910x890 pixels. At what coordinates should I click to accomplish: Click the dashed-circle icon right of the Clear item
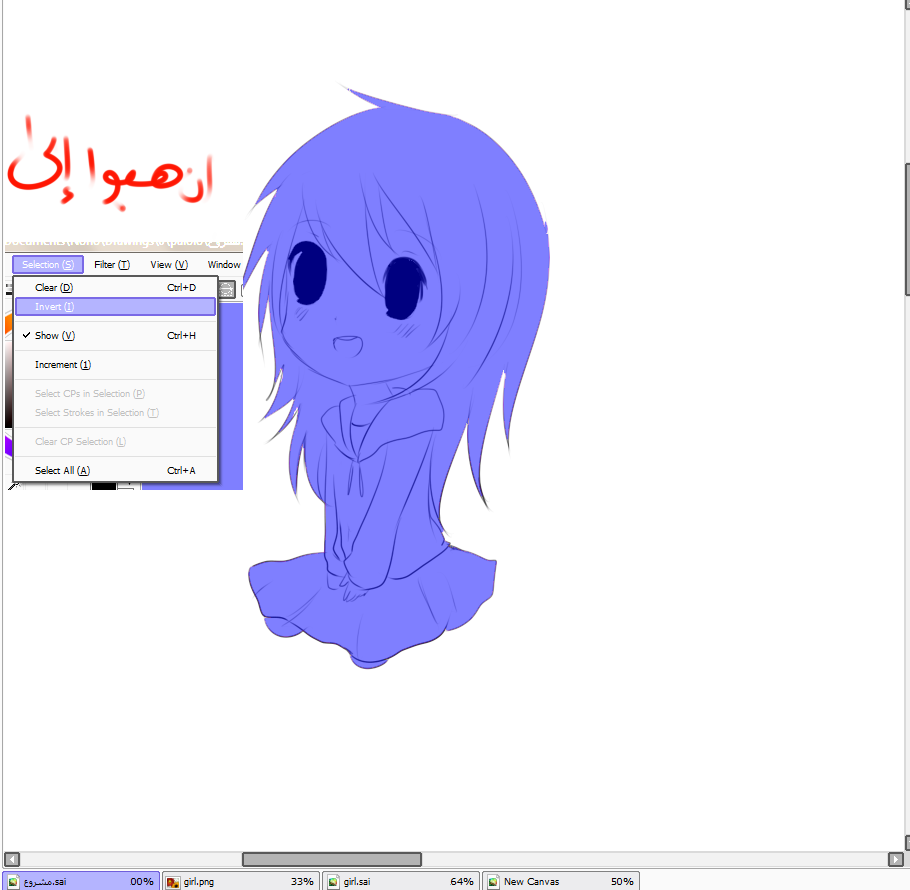pyautogui.click(x=227, y=290)
